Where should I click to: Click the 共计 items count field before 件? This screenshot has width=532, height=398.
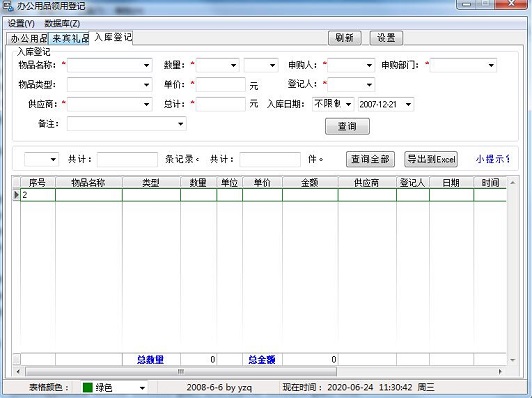[x=270, y=159]
